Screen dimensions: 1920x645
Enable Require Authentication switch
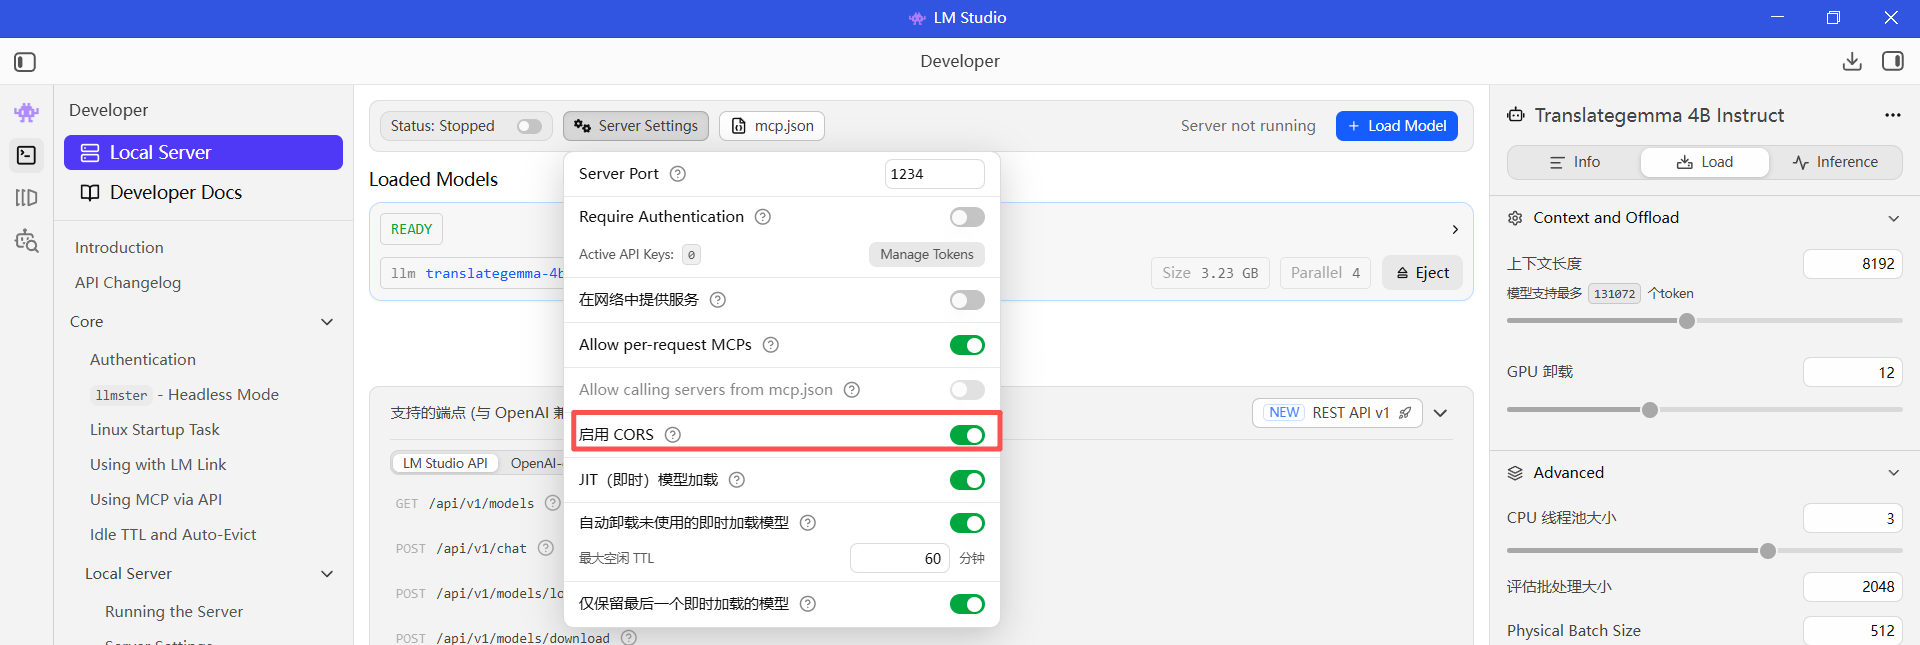tap(967, 217)
